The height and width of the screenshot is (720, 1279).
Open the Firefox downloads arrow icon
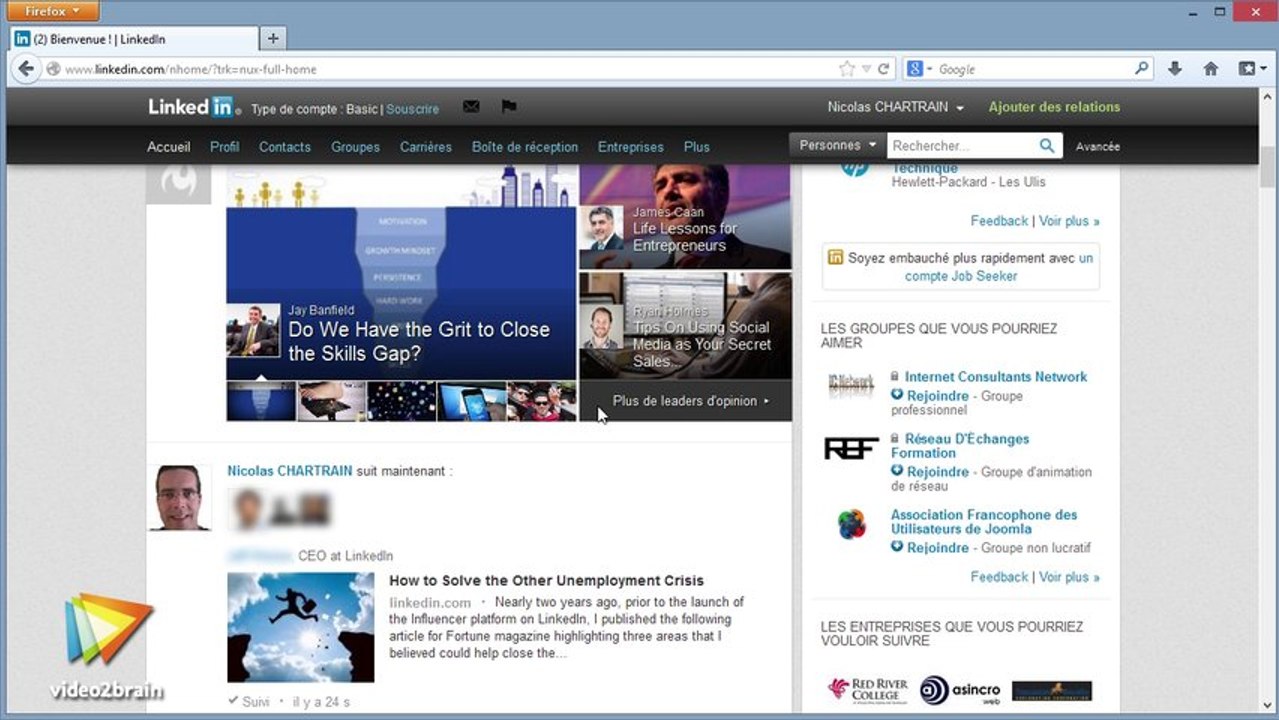(x=1175, y=69)
